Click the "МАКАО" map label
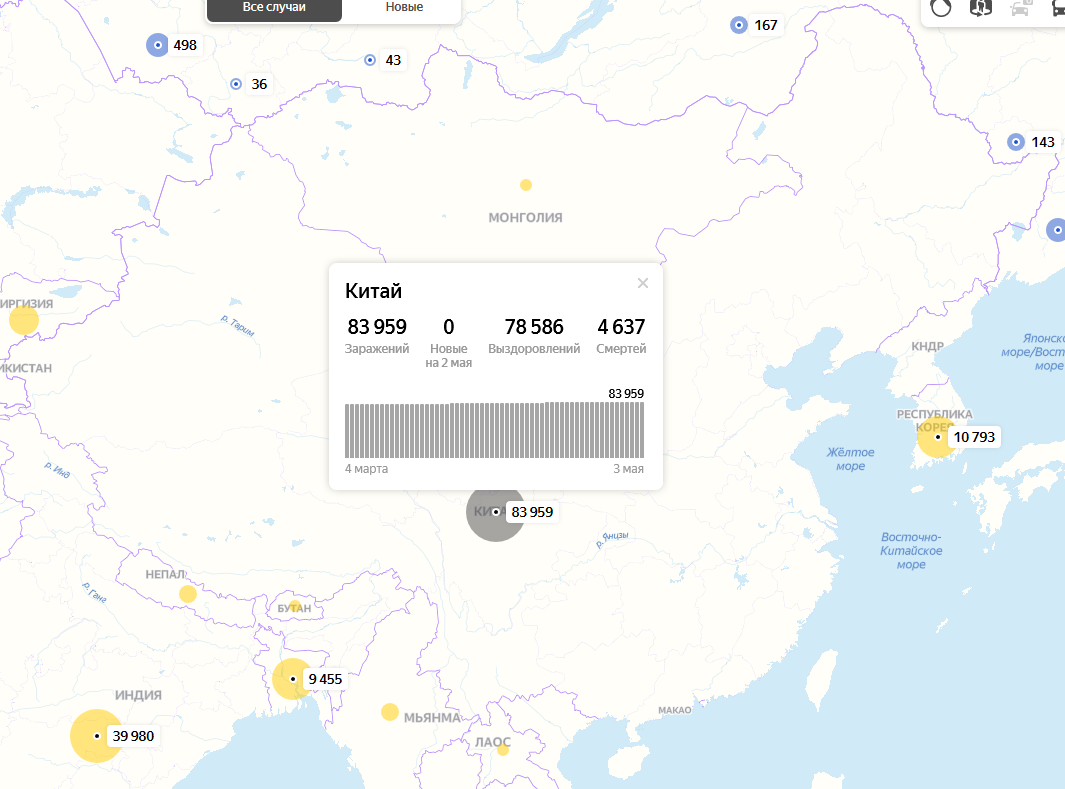 click(674, 710)
